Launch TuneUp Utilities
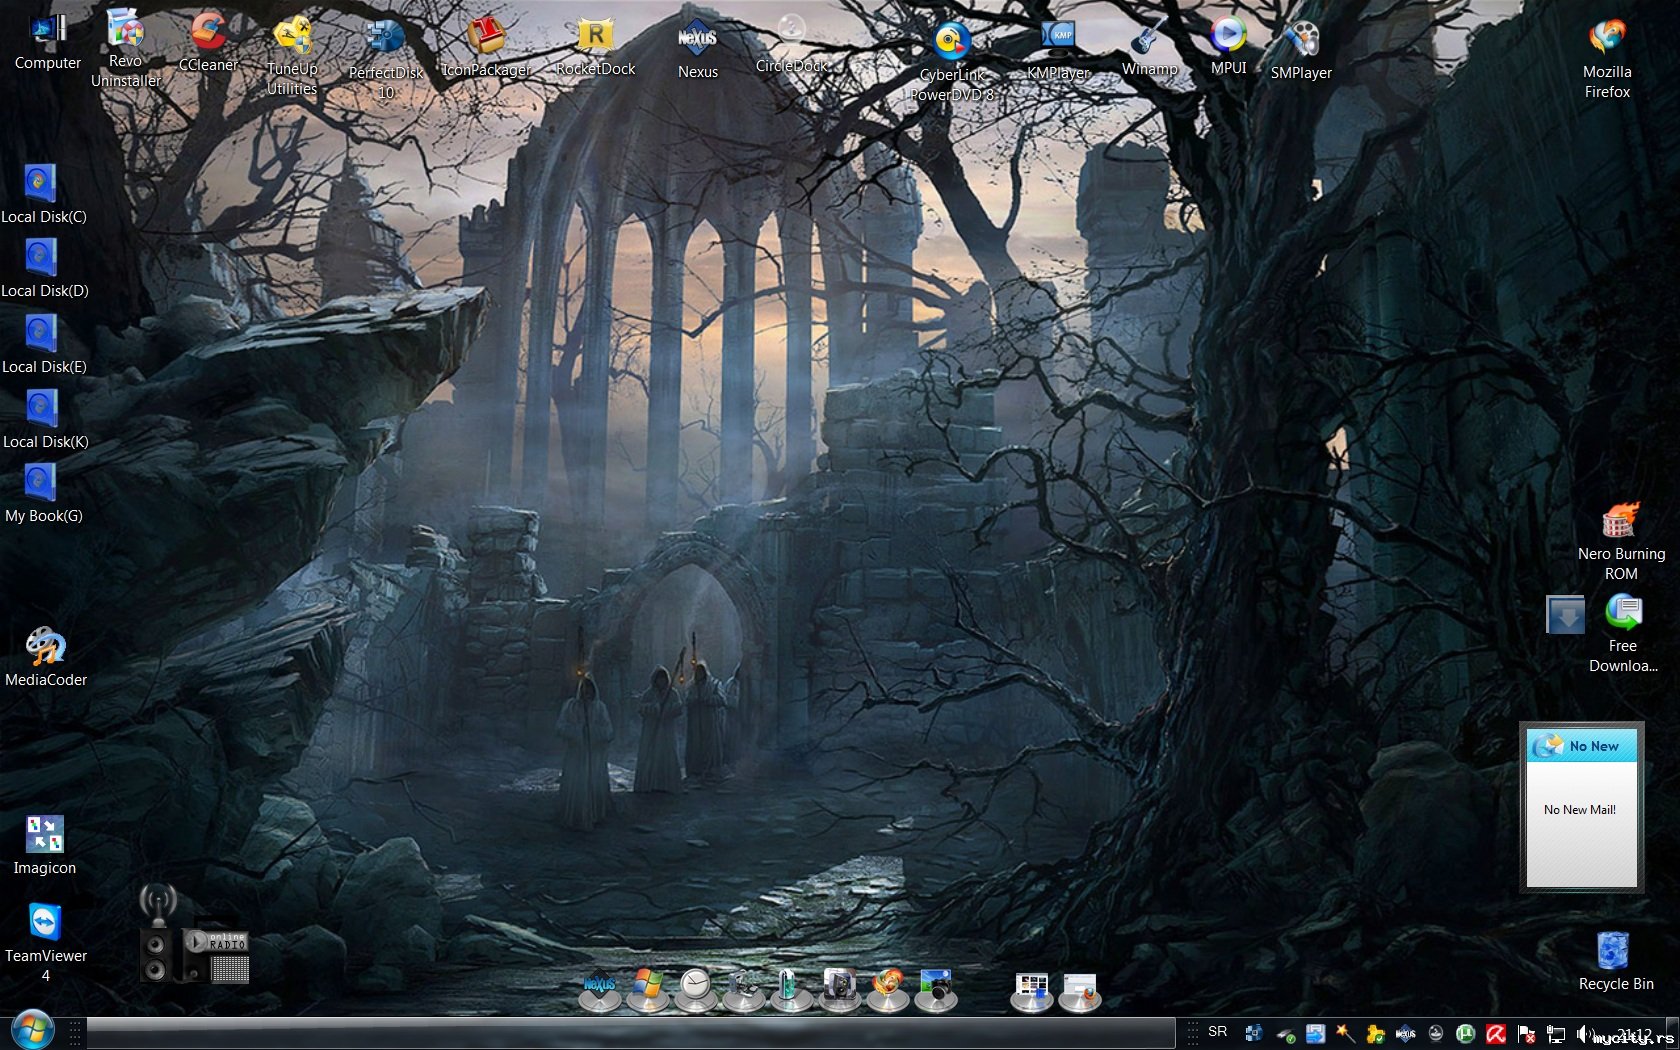Viewport: 1680px width, 1050px height. coord(292,57)
